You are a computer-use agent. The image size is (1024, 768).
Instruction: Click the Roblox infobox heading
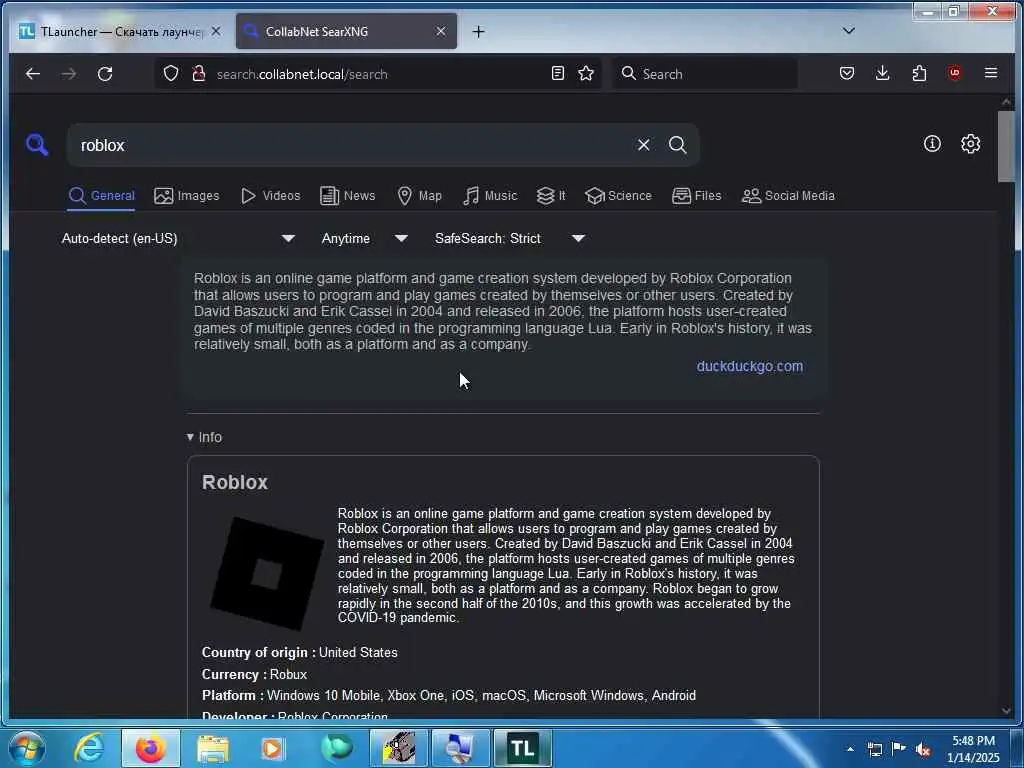(234, 482)
